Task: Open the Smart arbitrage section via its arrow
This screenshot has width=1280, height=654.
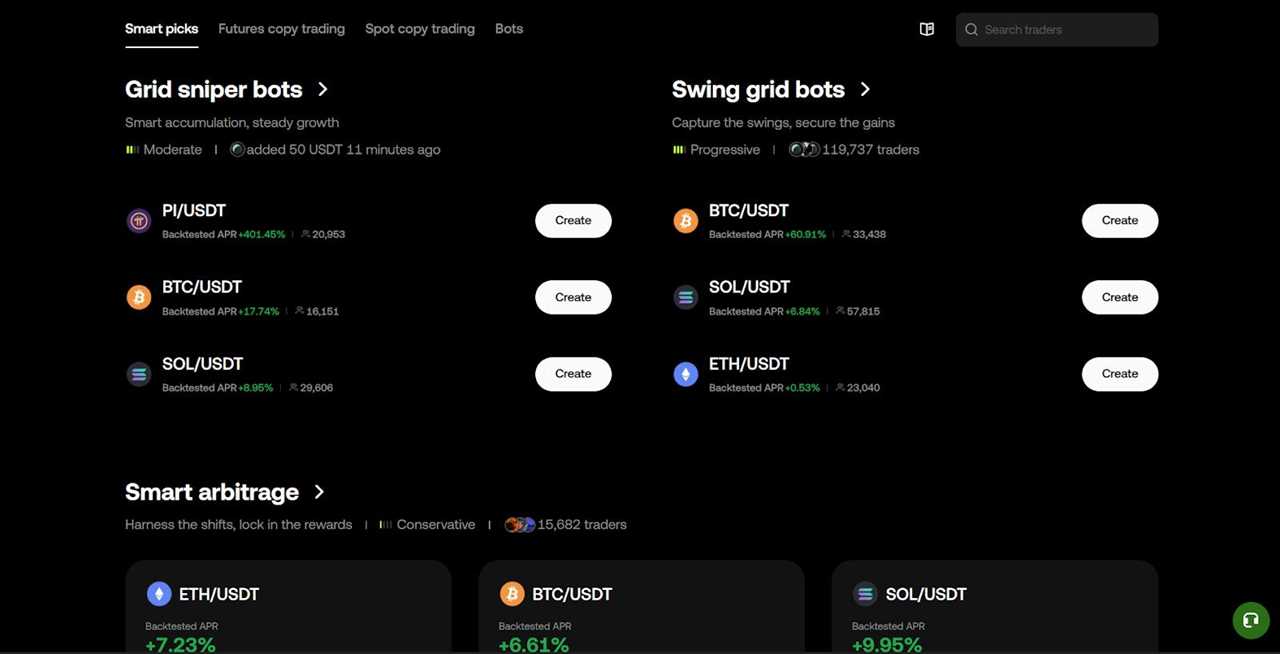Action: tap(319, 491)
